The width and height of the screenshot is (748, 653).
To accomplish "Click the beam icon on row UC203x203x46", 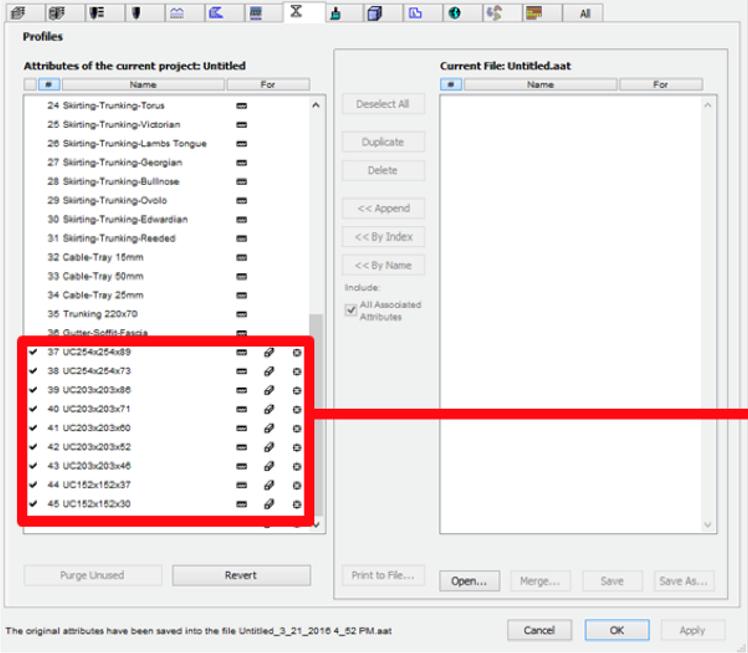I will (269, 466).
